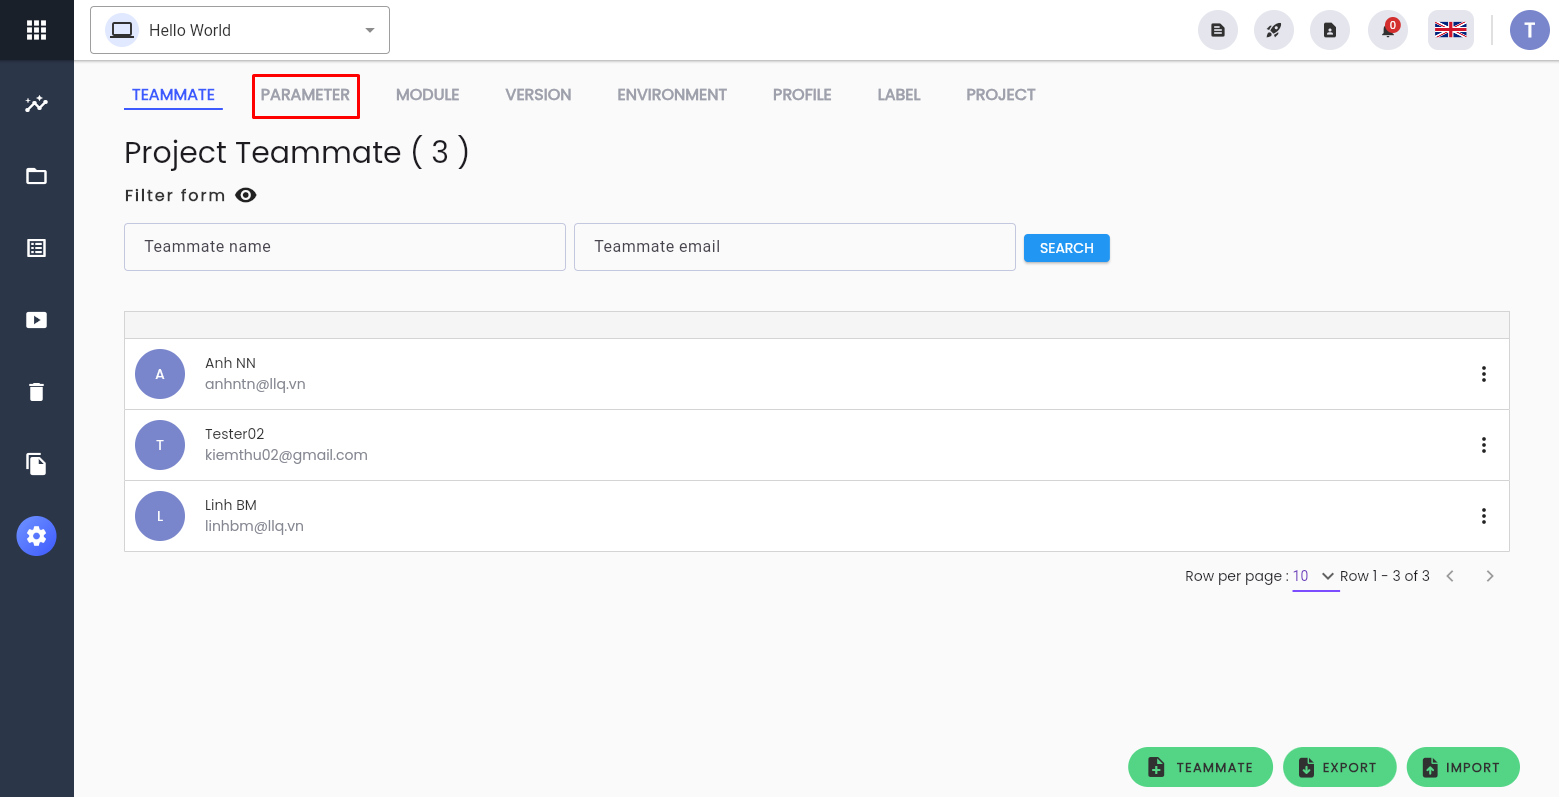The height and width of the screenshot is (797, 1559).
Task: Focus the Teammate name field
Action: pos(345,247)
